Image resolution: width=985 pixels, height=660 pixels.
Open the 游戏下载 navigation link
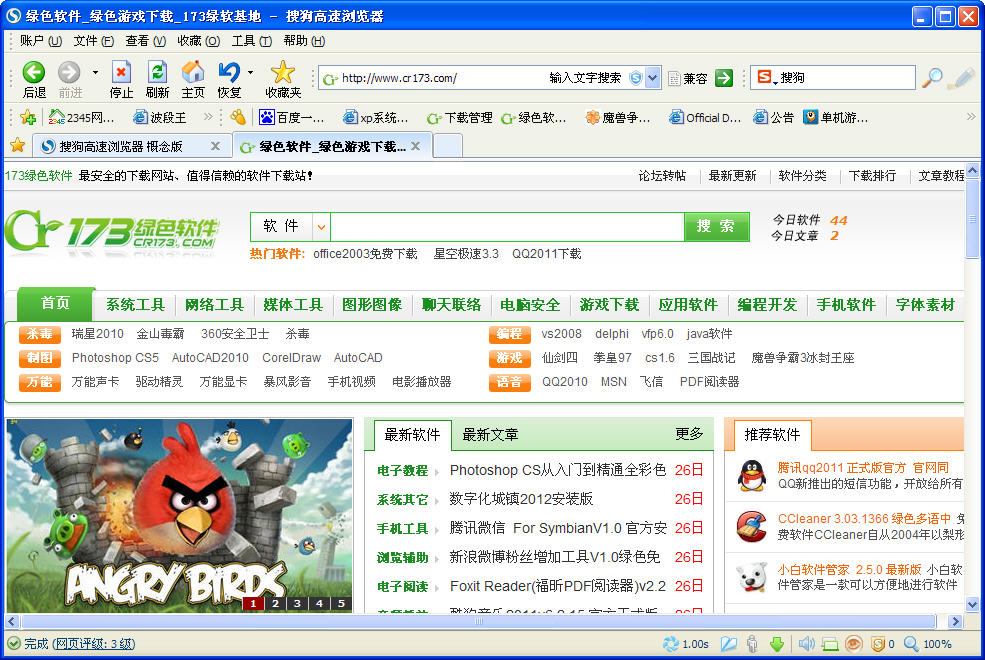[x=609, y=305]
